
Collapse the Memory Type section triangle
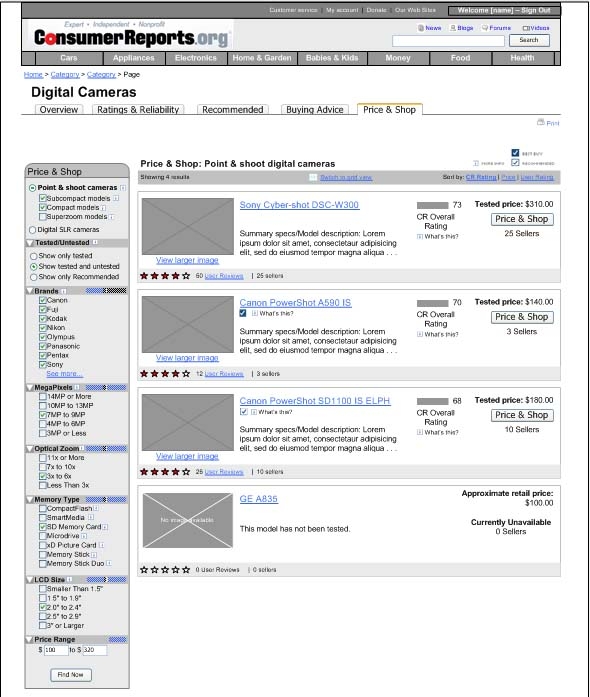click(x=30, y=500)
